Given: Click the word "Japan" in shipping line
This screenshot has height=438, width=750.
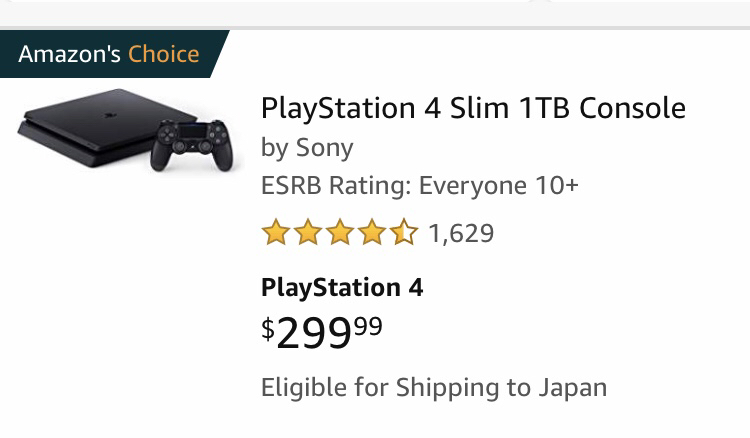Looking at the screenshot, I should (574, 387).
